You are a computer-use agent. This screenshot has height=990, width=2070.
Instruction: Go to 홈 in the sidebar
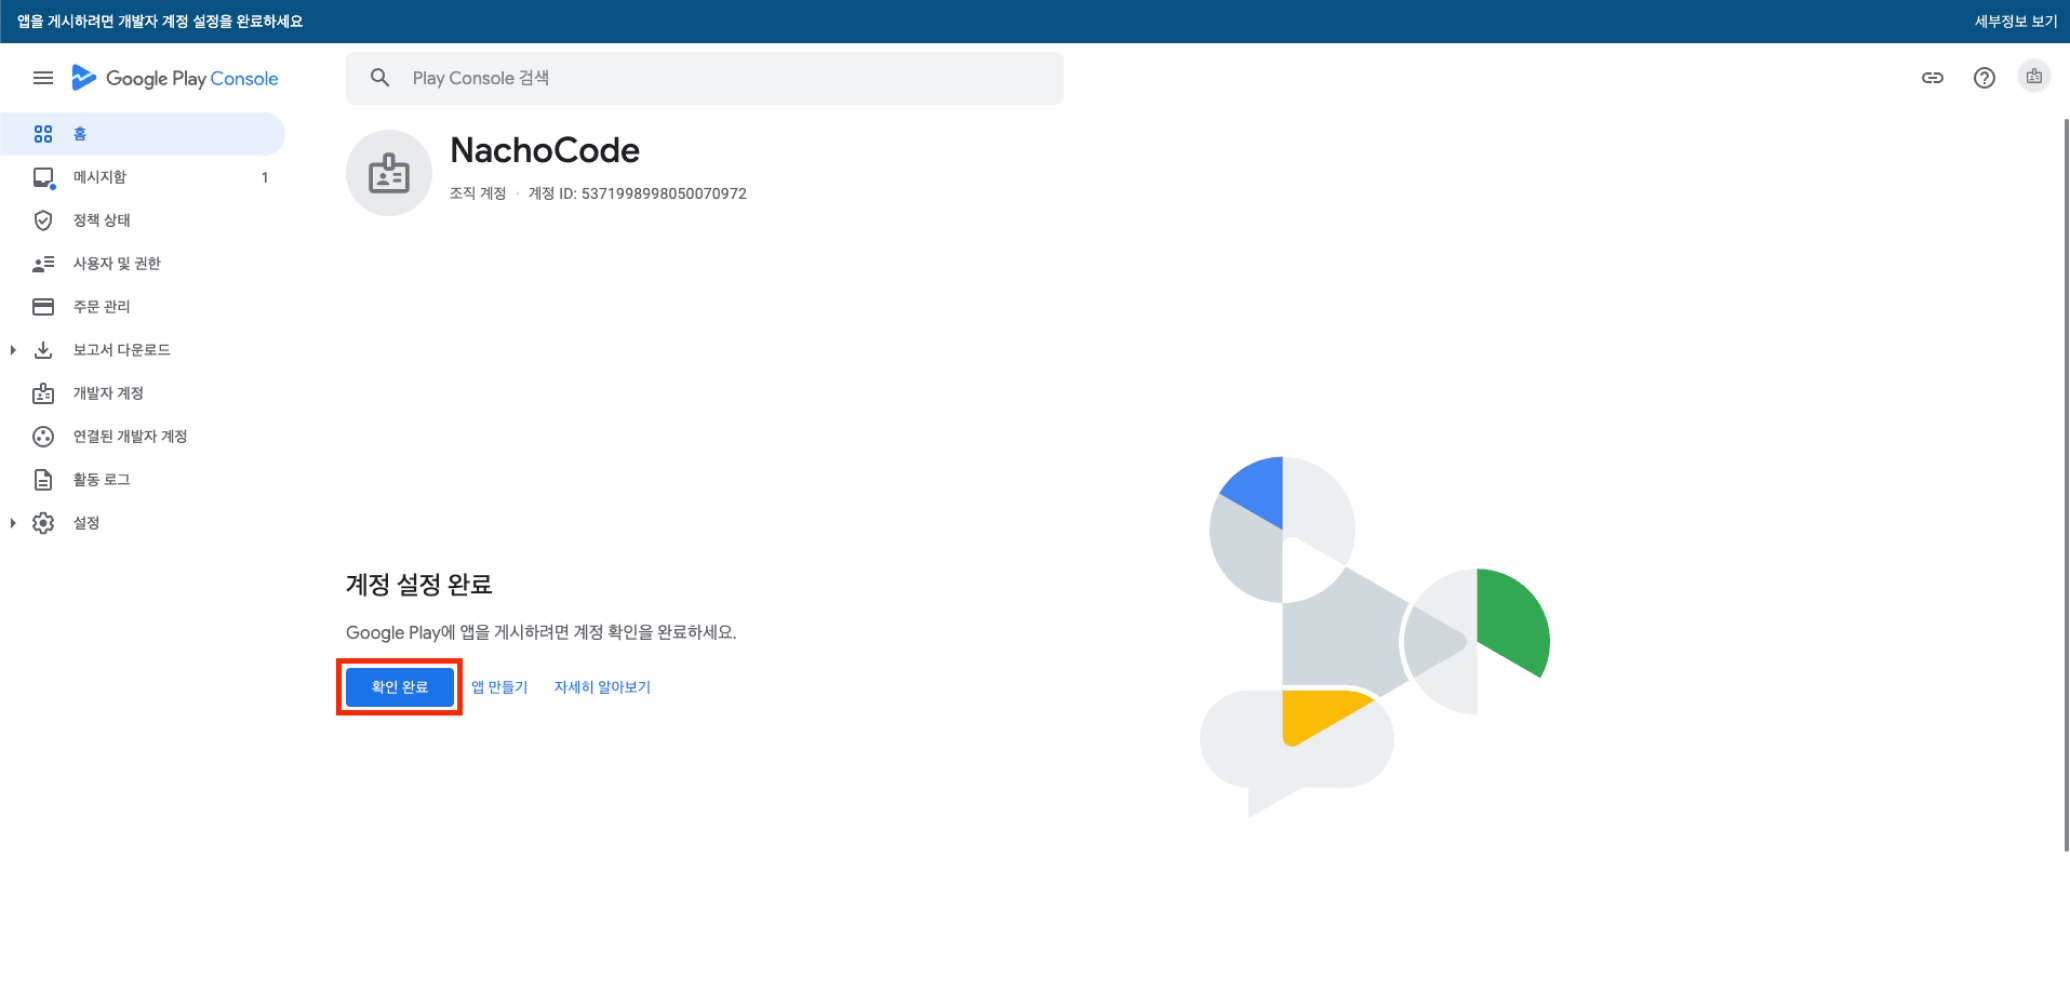tap(142, 134)
